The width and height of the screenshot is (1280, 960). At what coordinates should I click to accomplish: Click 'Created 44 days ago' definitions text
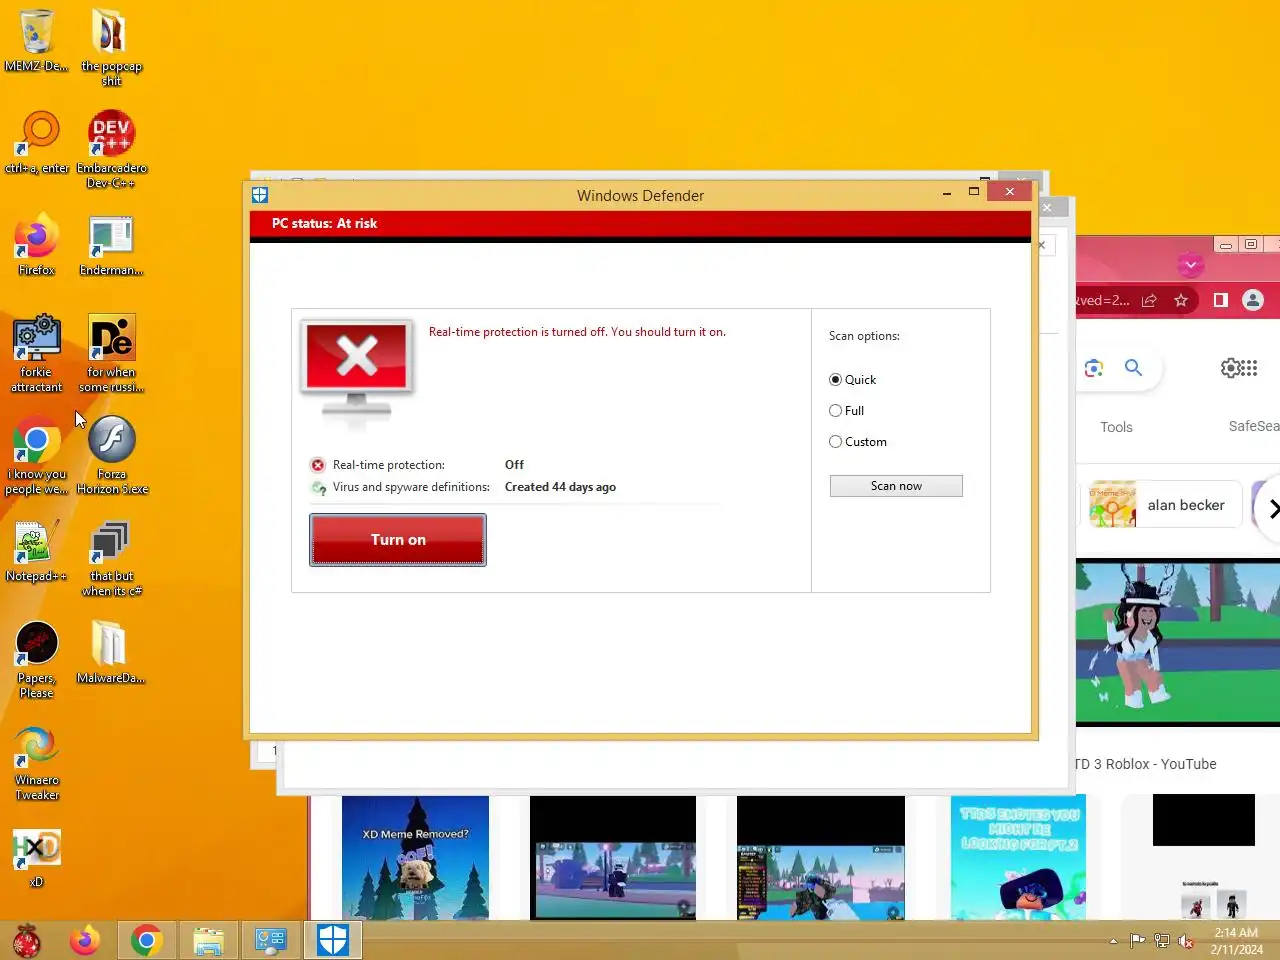[x=560, y=487]
